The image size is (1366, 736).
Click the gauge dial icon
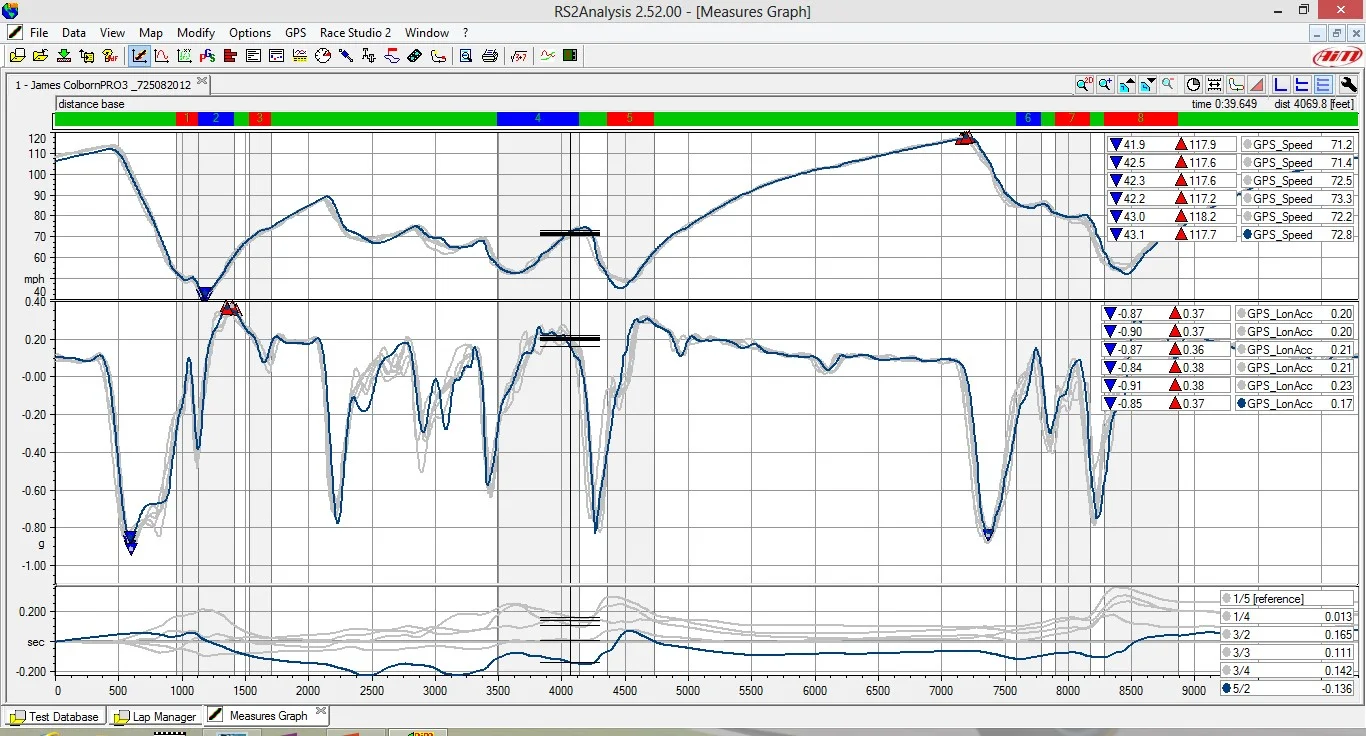point(322,56)
